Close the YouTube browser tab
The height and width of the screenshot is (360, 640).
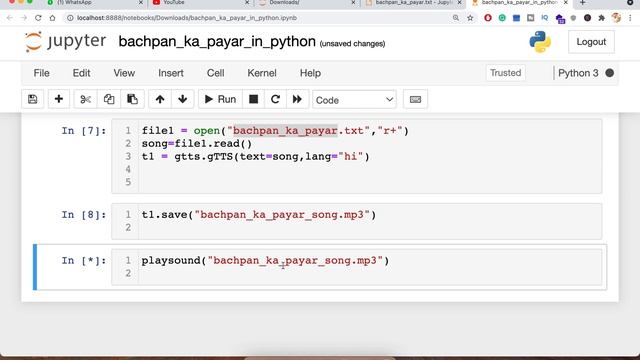(247, 3)
